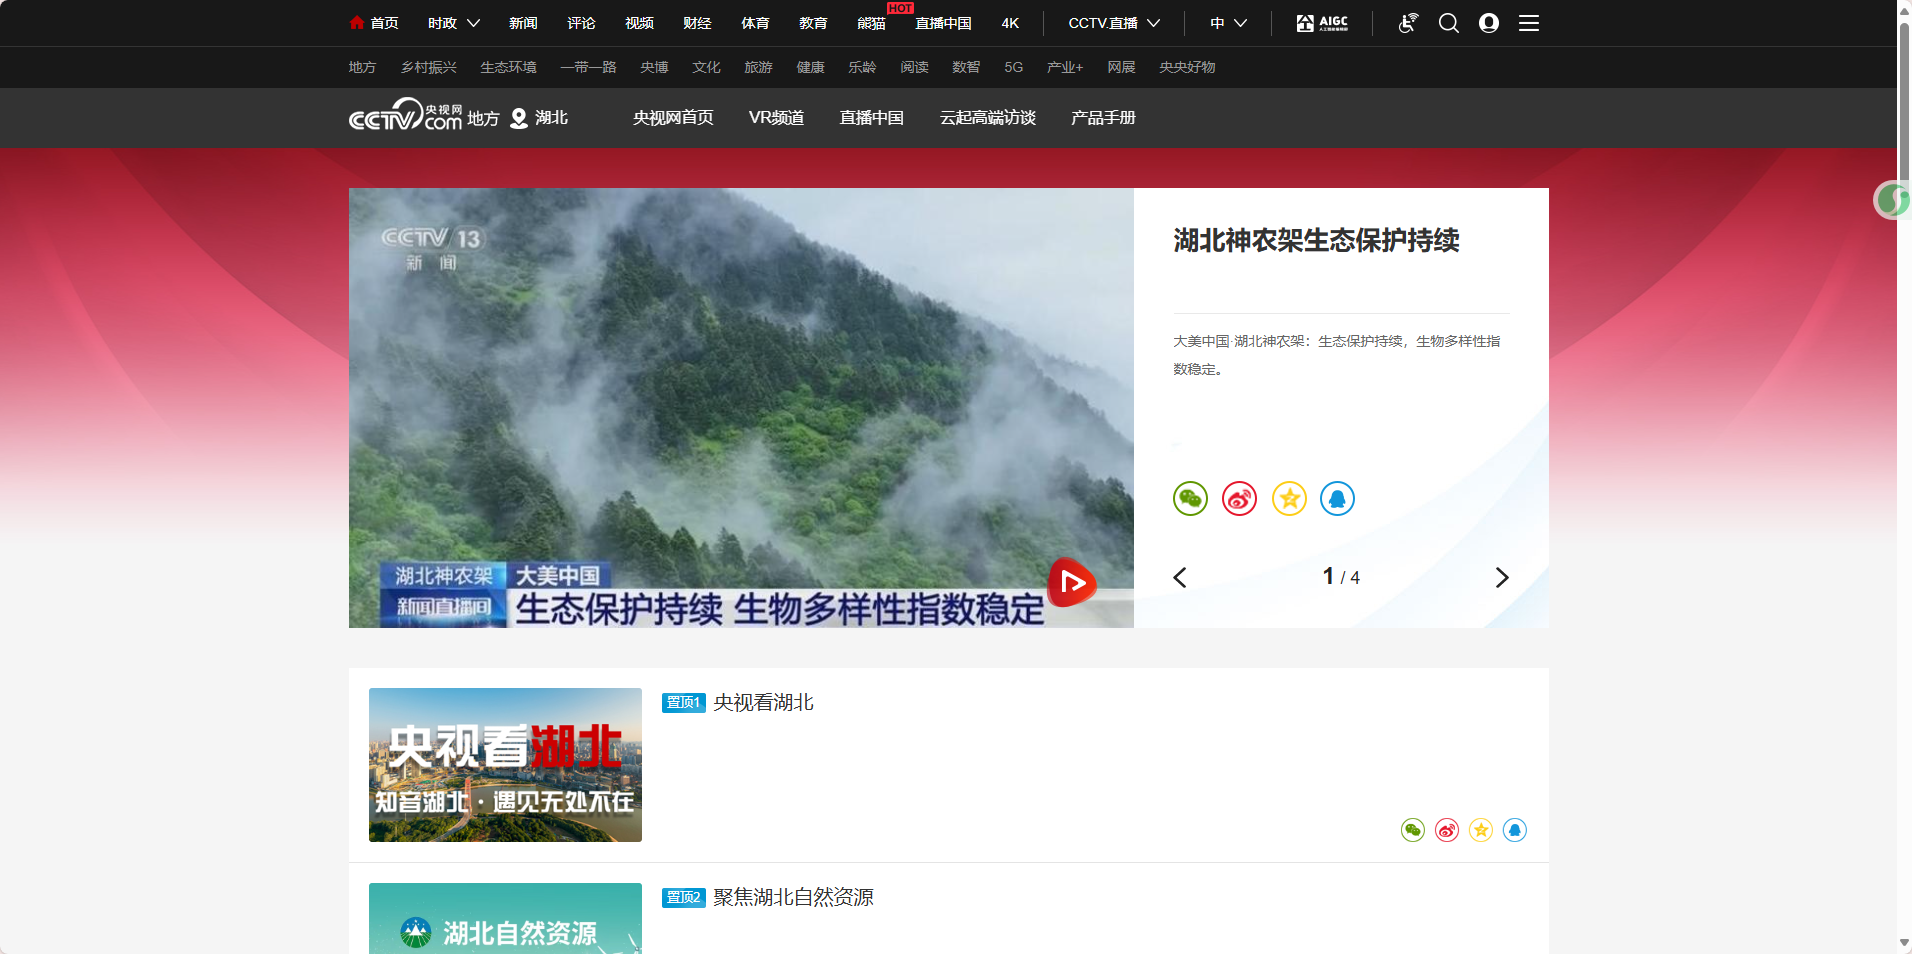This screenshot has height=954, width=1912.
Task: Open 直播中国 in the top bar
Action: coord(943,23)
